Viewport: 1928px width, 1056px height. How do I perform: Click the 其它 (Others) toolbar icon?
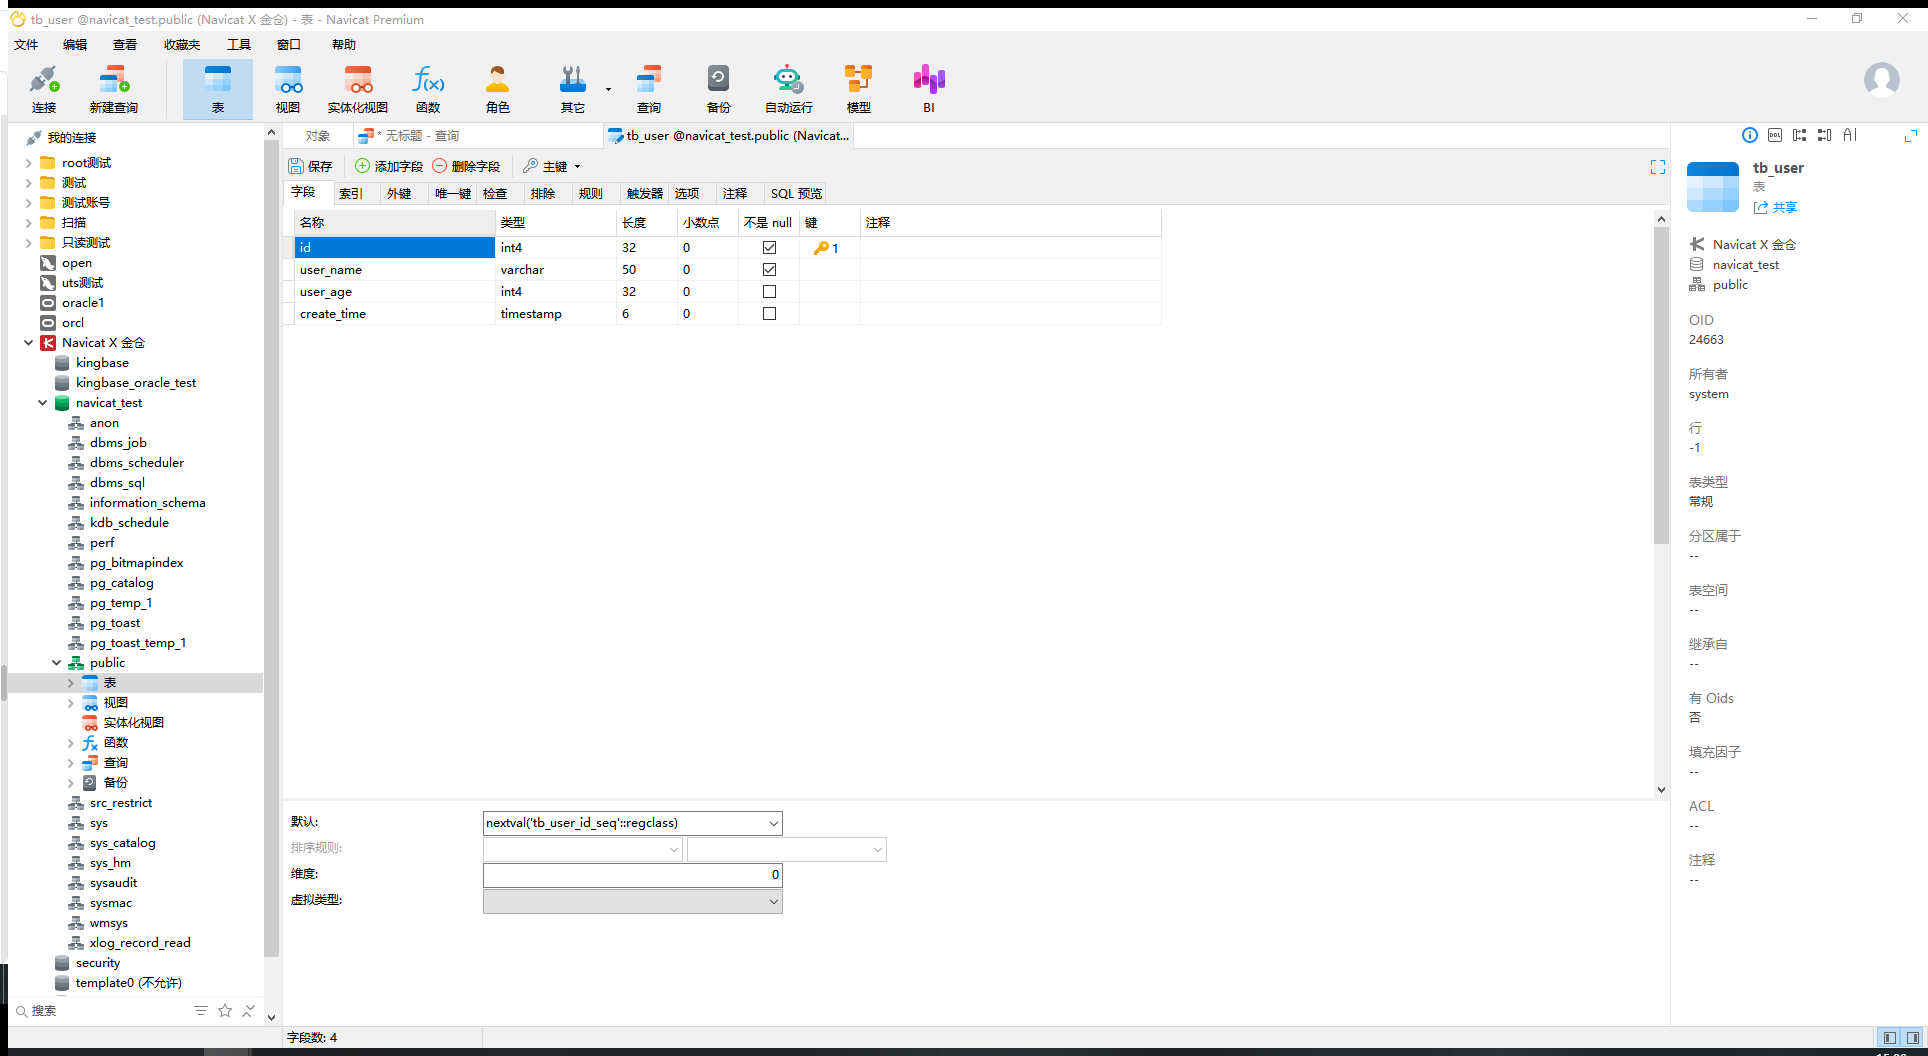click(x=573, y=89)
